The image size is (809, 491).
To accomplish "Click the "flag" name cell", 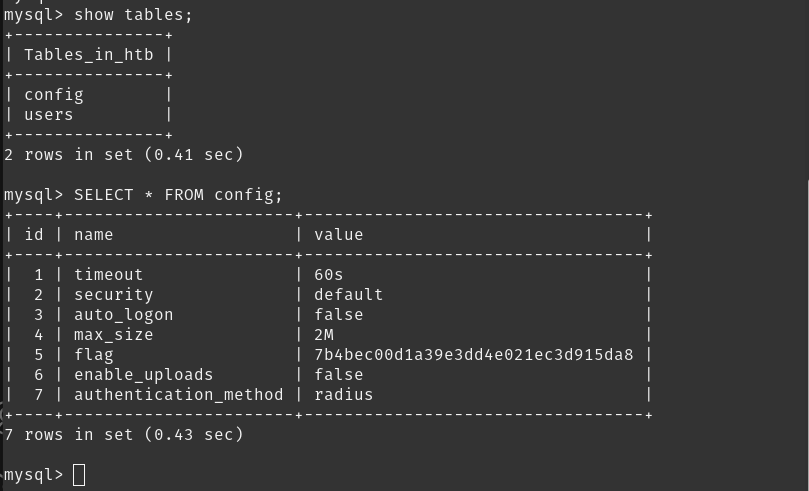I will pyautogui.click(x=94, y=355).
